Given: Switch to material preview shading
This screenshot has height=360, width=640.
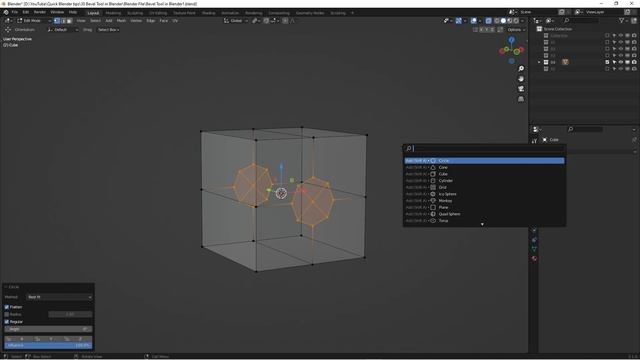Looking at the screenshot, I should [x=510, y=20].
